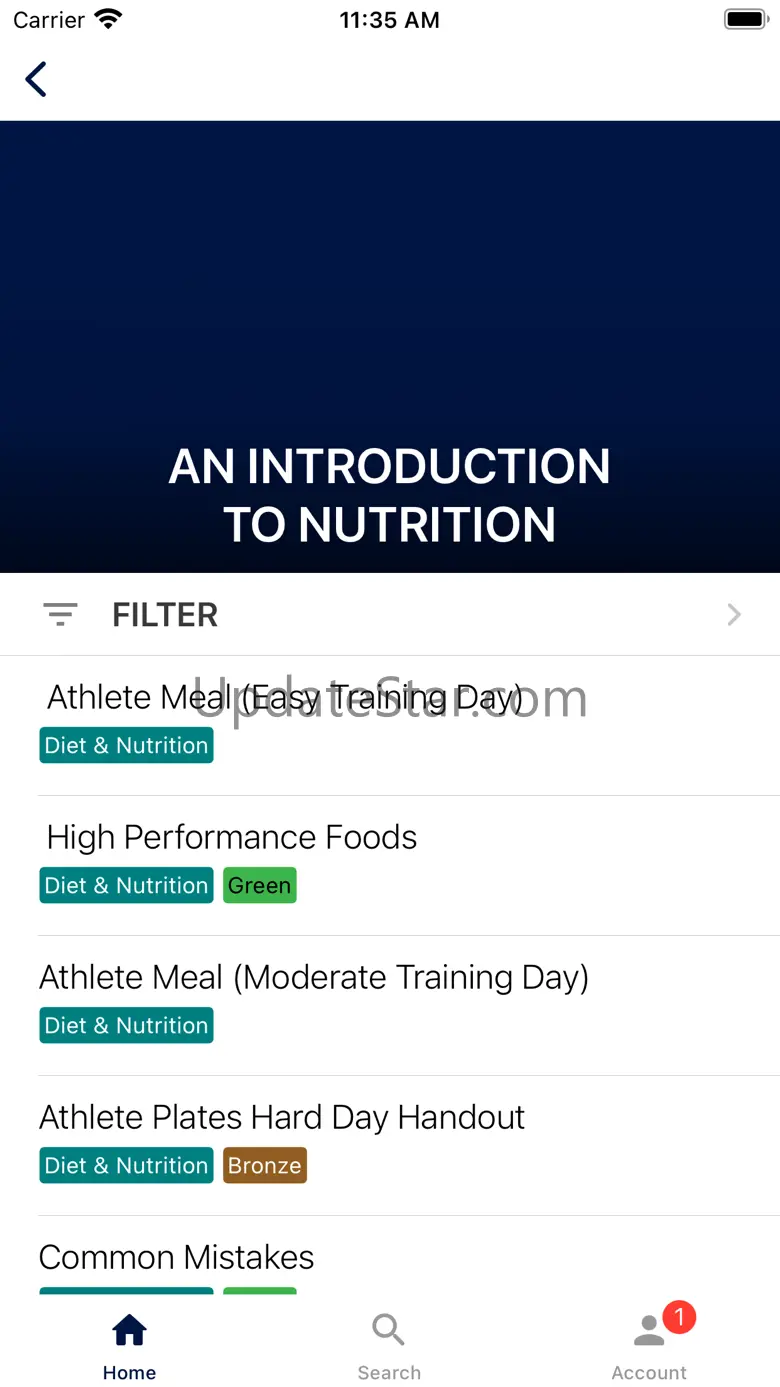
Task: Expand the filter chevron arrow
Action: click(x=734, y=615)
